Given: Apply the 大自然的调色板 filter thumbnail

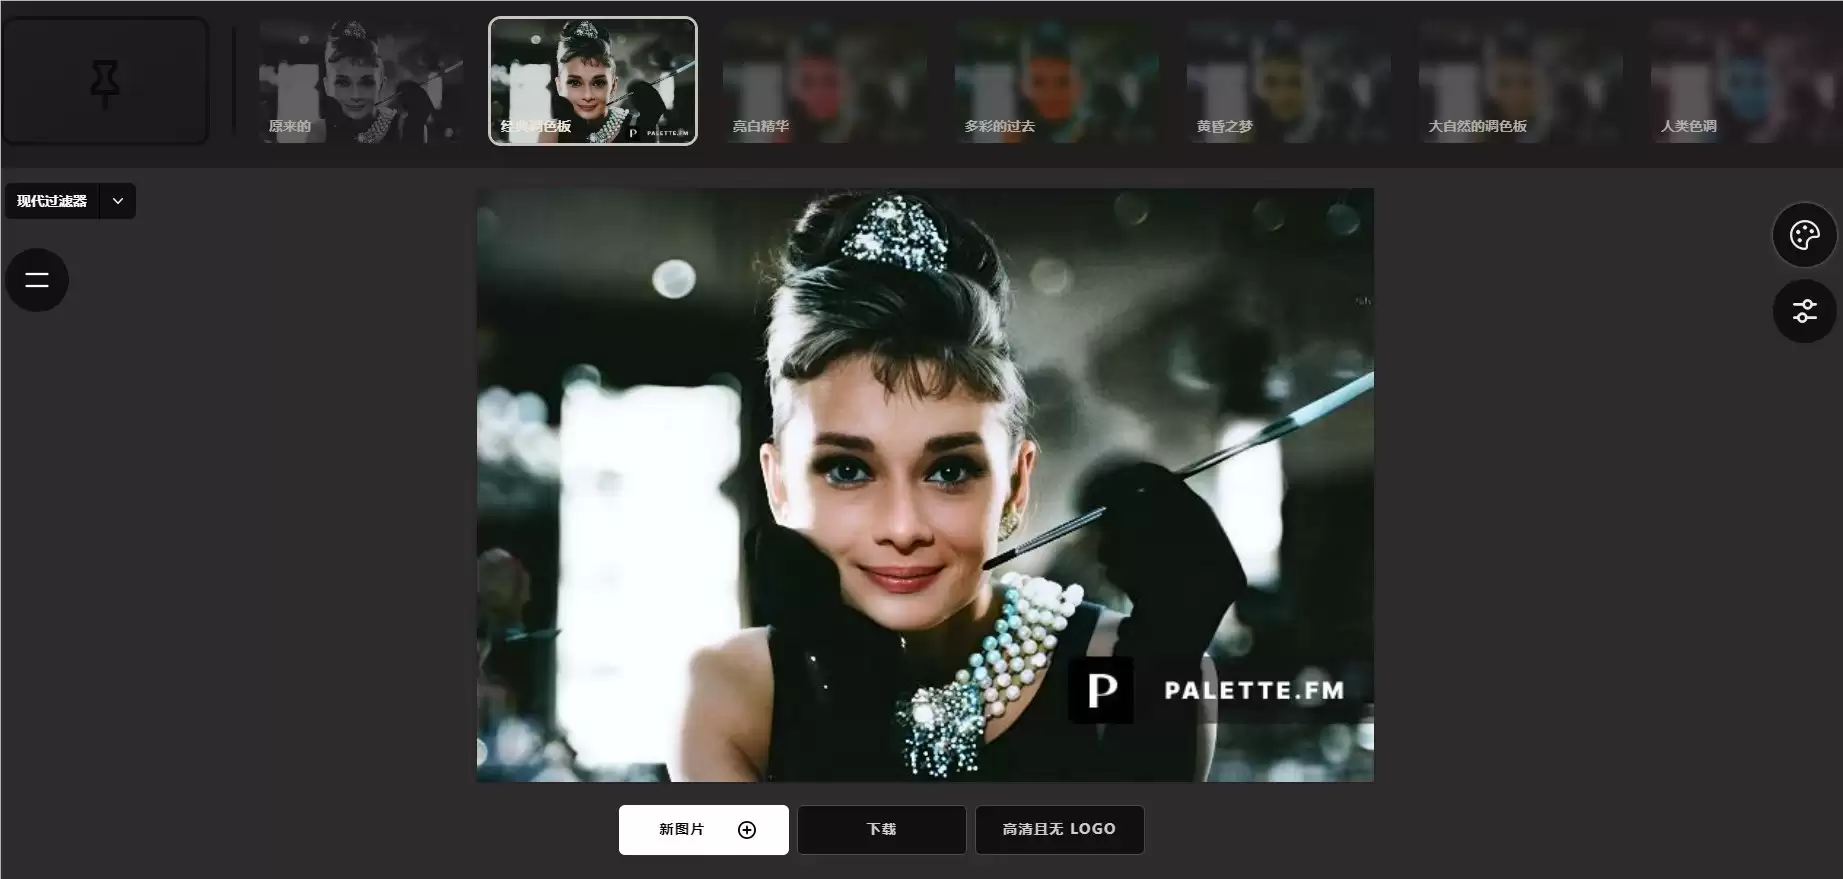Looking at the screenshot, I should (1521, 81).
